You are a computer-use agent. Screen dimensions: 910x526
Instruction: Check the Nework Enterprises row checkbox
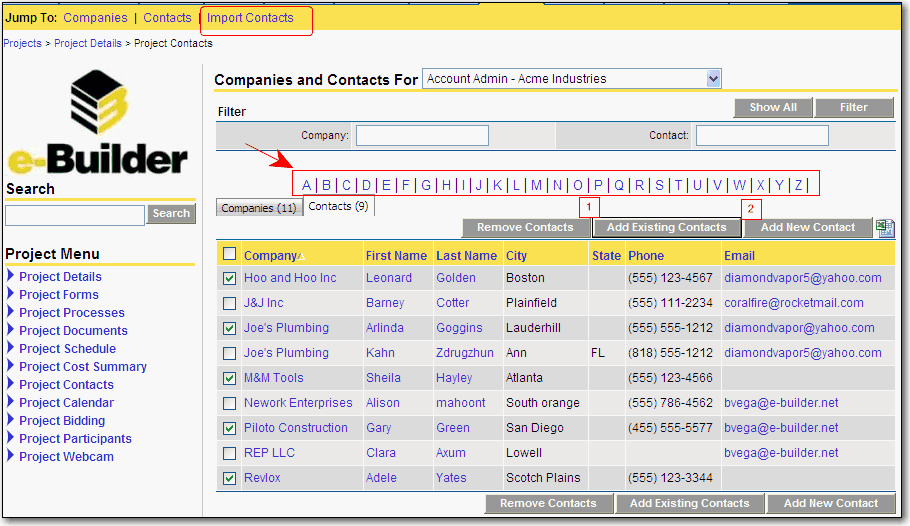pos(230,403)
